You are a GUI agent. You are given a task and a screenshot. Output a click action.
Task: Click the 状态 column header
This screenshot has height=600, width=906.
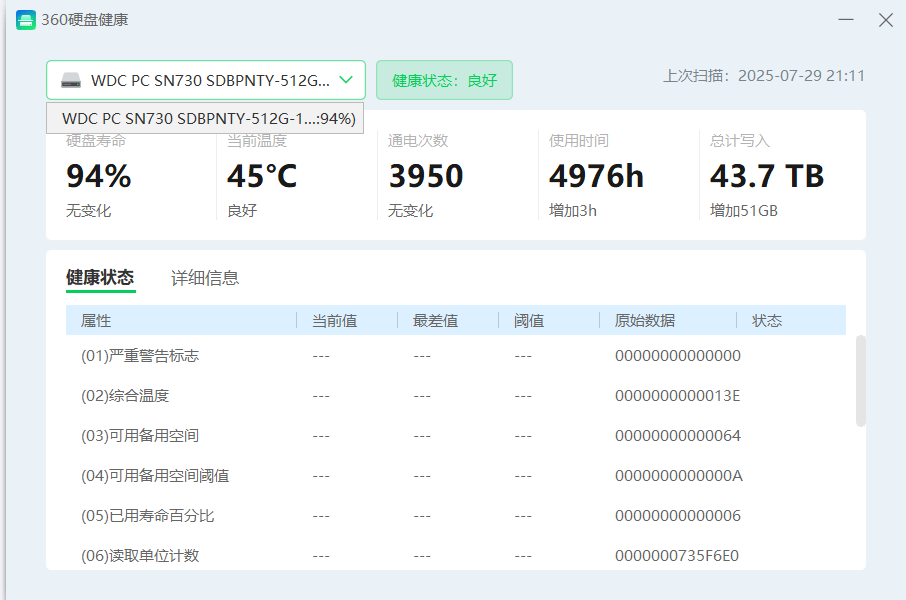pyautogui.click(x=767, y=321)
